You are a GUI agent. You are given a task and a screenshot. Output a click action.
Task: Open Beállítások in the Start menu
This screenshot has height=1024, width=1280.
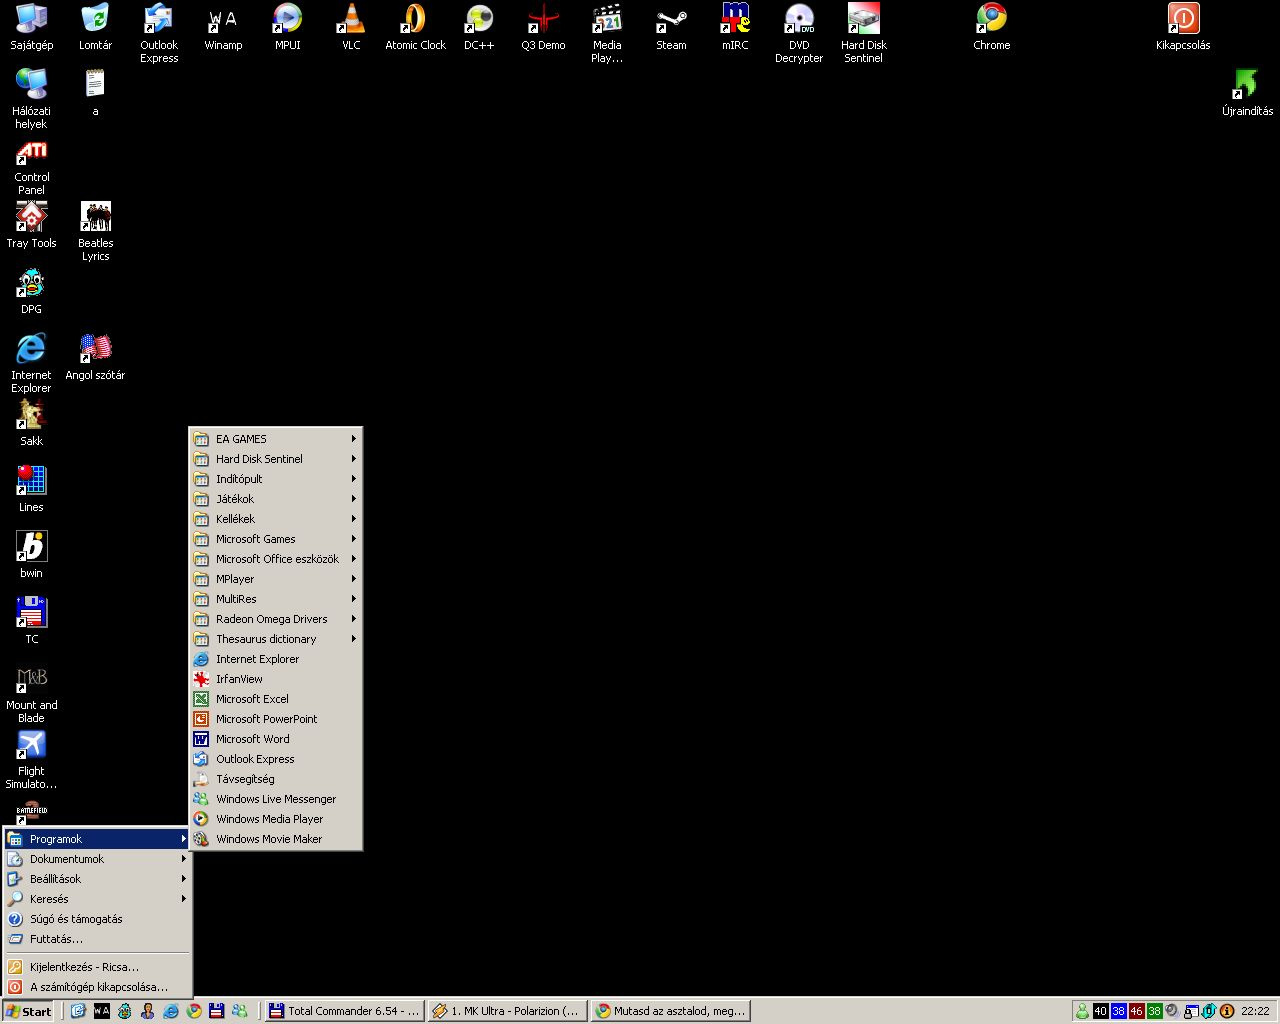(97, 879)
